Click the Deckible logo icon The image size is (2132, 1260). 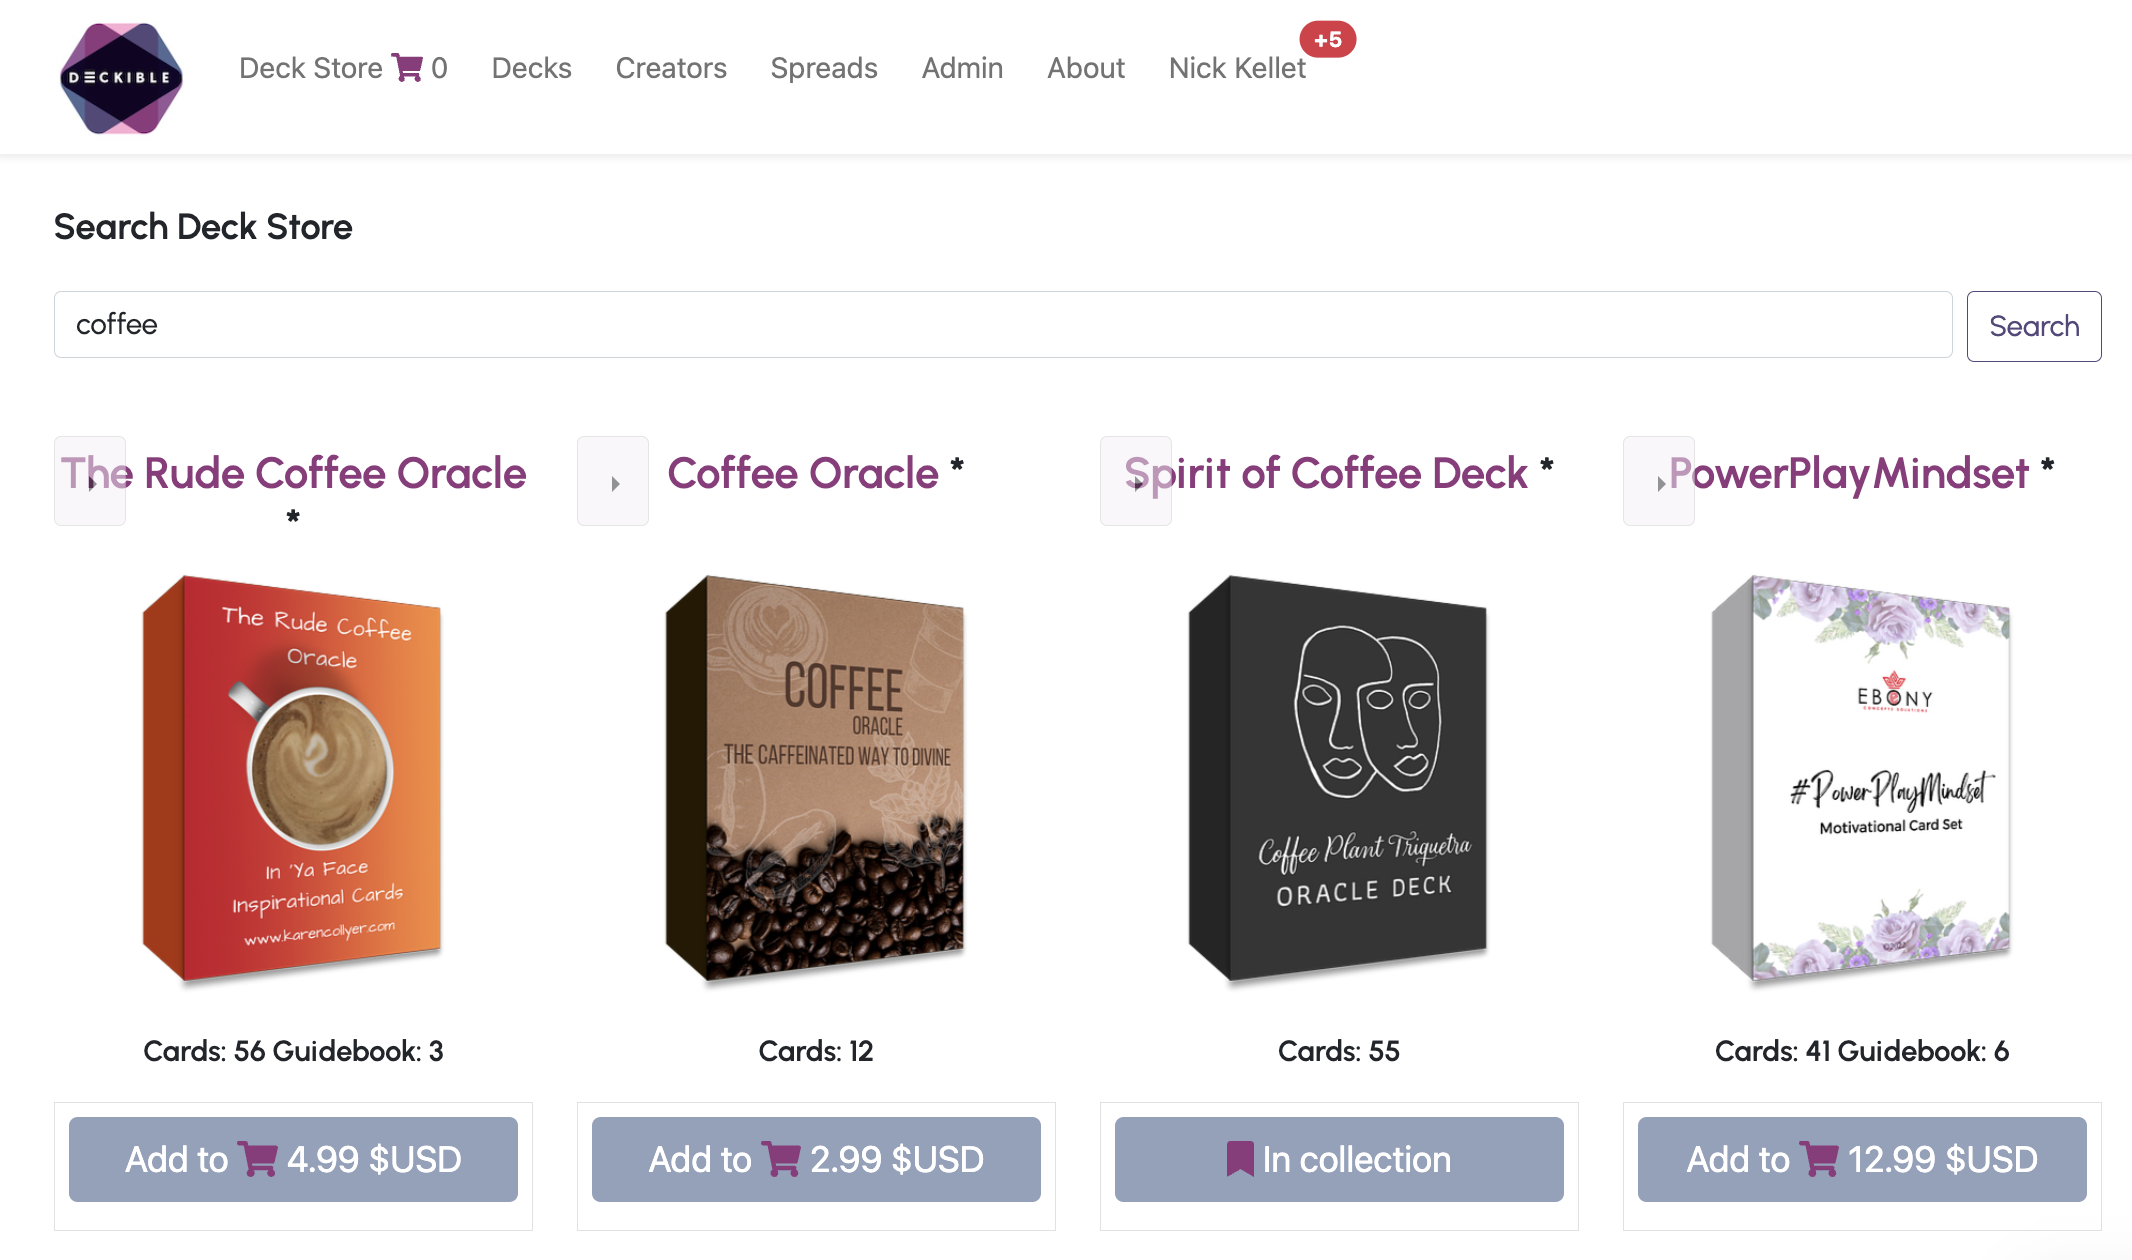121,78
